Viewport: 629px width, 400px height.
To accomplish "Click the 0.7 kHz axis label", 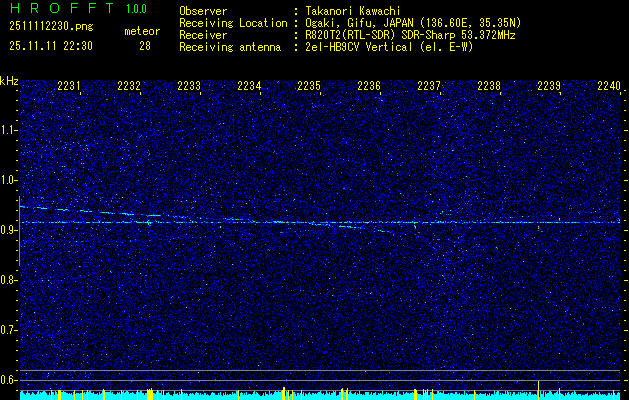I will tap(8, 330).
